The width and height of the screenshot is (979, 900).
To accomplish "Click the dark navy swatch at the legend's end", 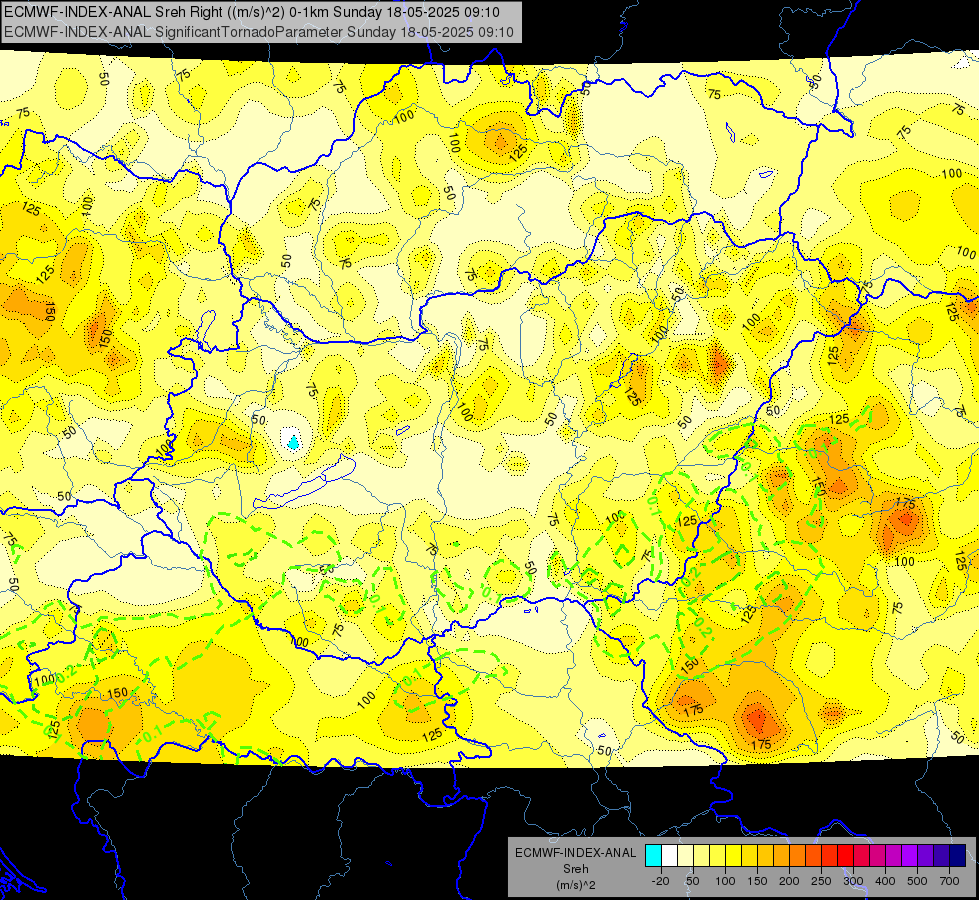I will point(958,855).
